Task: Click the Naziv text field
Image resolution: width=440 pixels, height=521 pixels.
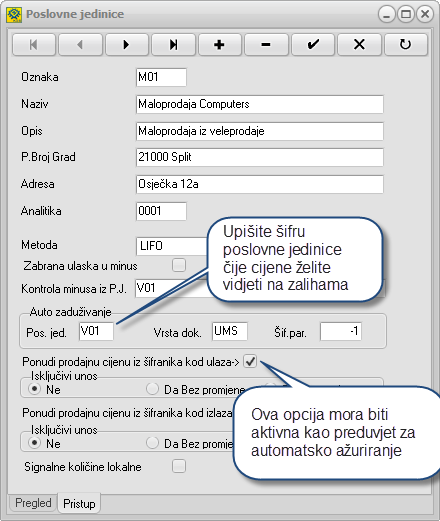Action: point(260,104)
